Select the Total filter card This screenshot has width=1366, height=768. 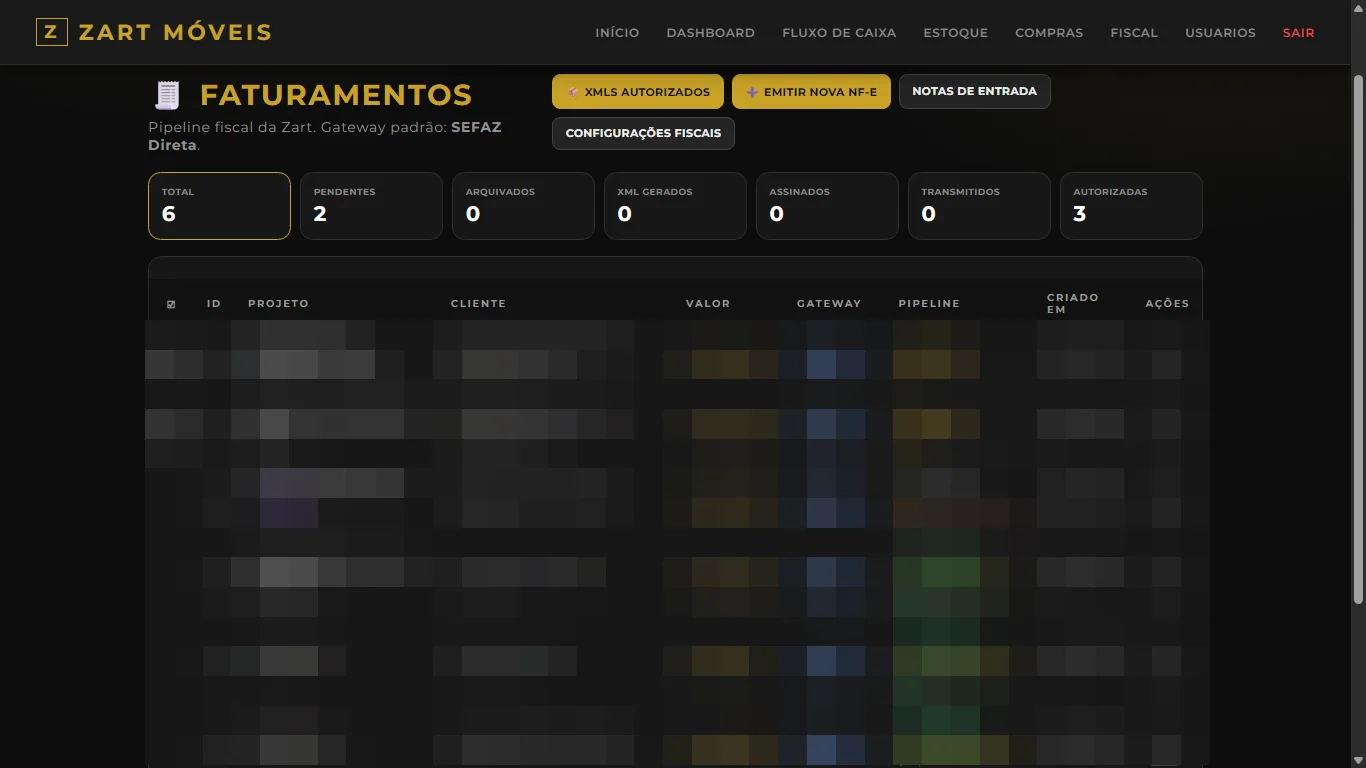coord(219,206)
